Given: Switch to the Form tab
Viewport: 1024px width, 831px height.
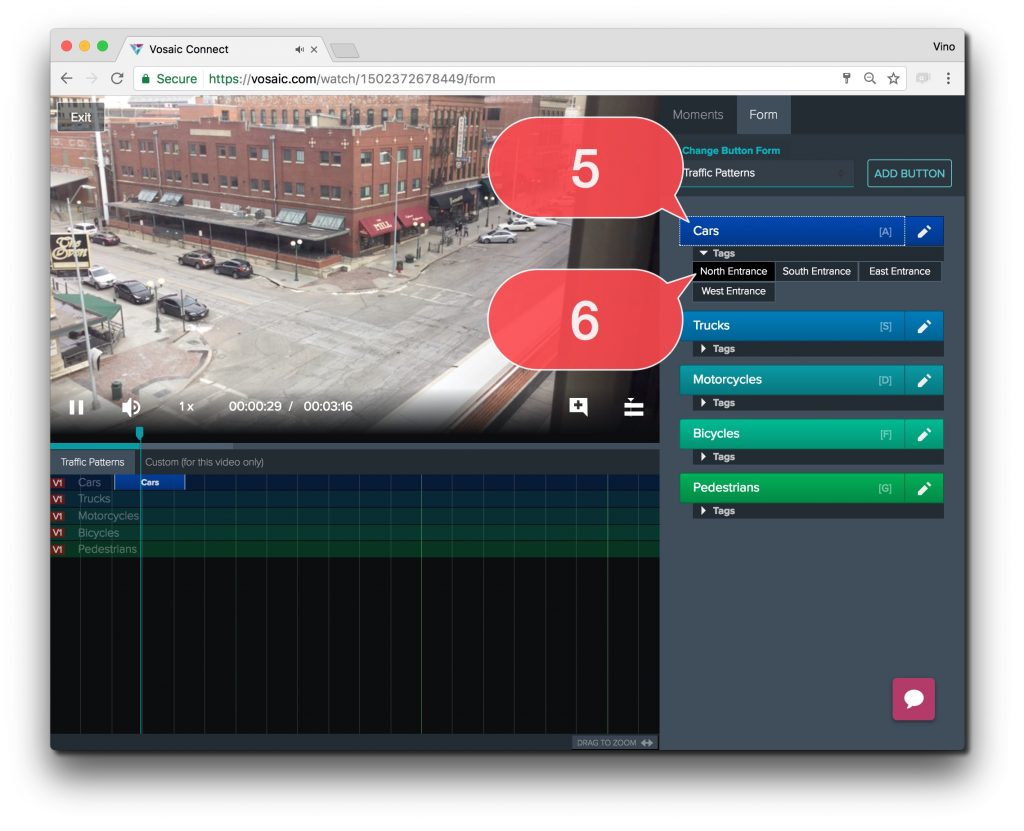Looking at the screenshot, I should (763, 115).
